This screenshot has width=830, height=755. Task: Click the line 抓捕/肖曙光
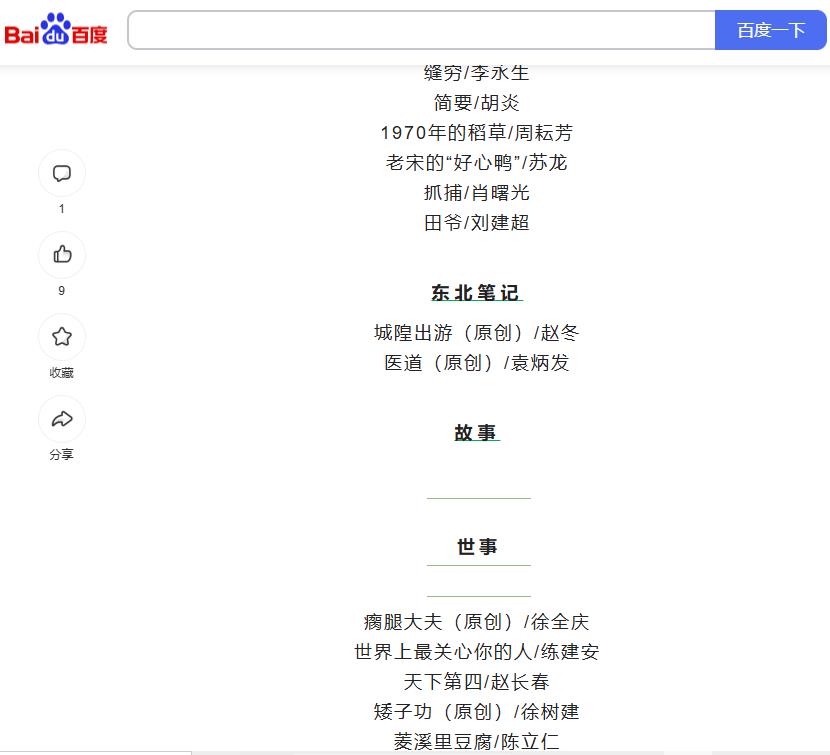click(476, 193)
